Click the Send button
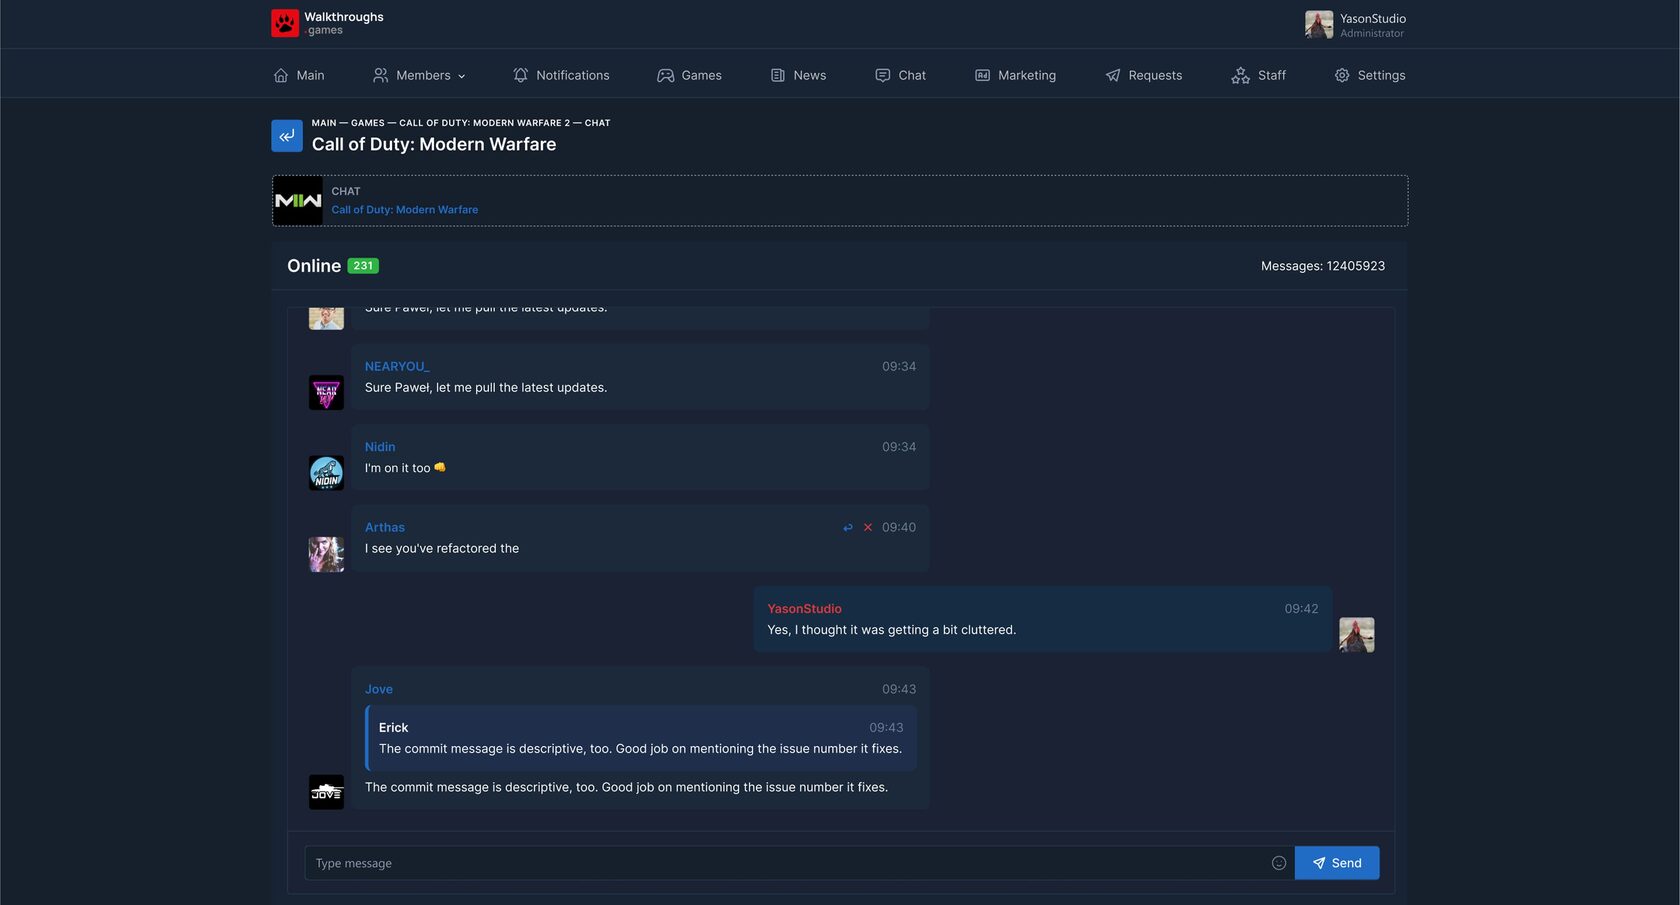The height and width of the screenshot is (905, 1680). [1337, 863]
